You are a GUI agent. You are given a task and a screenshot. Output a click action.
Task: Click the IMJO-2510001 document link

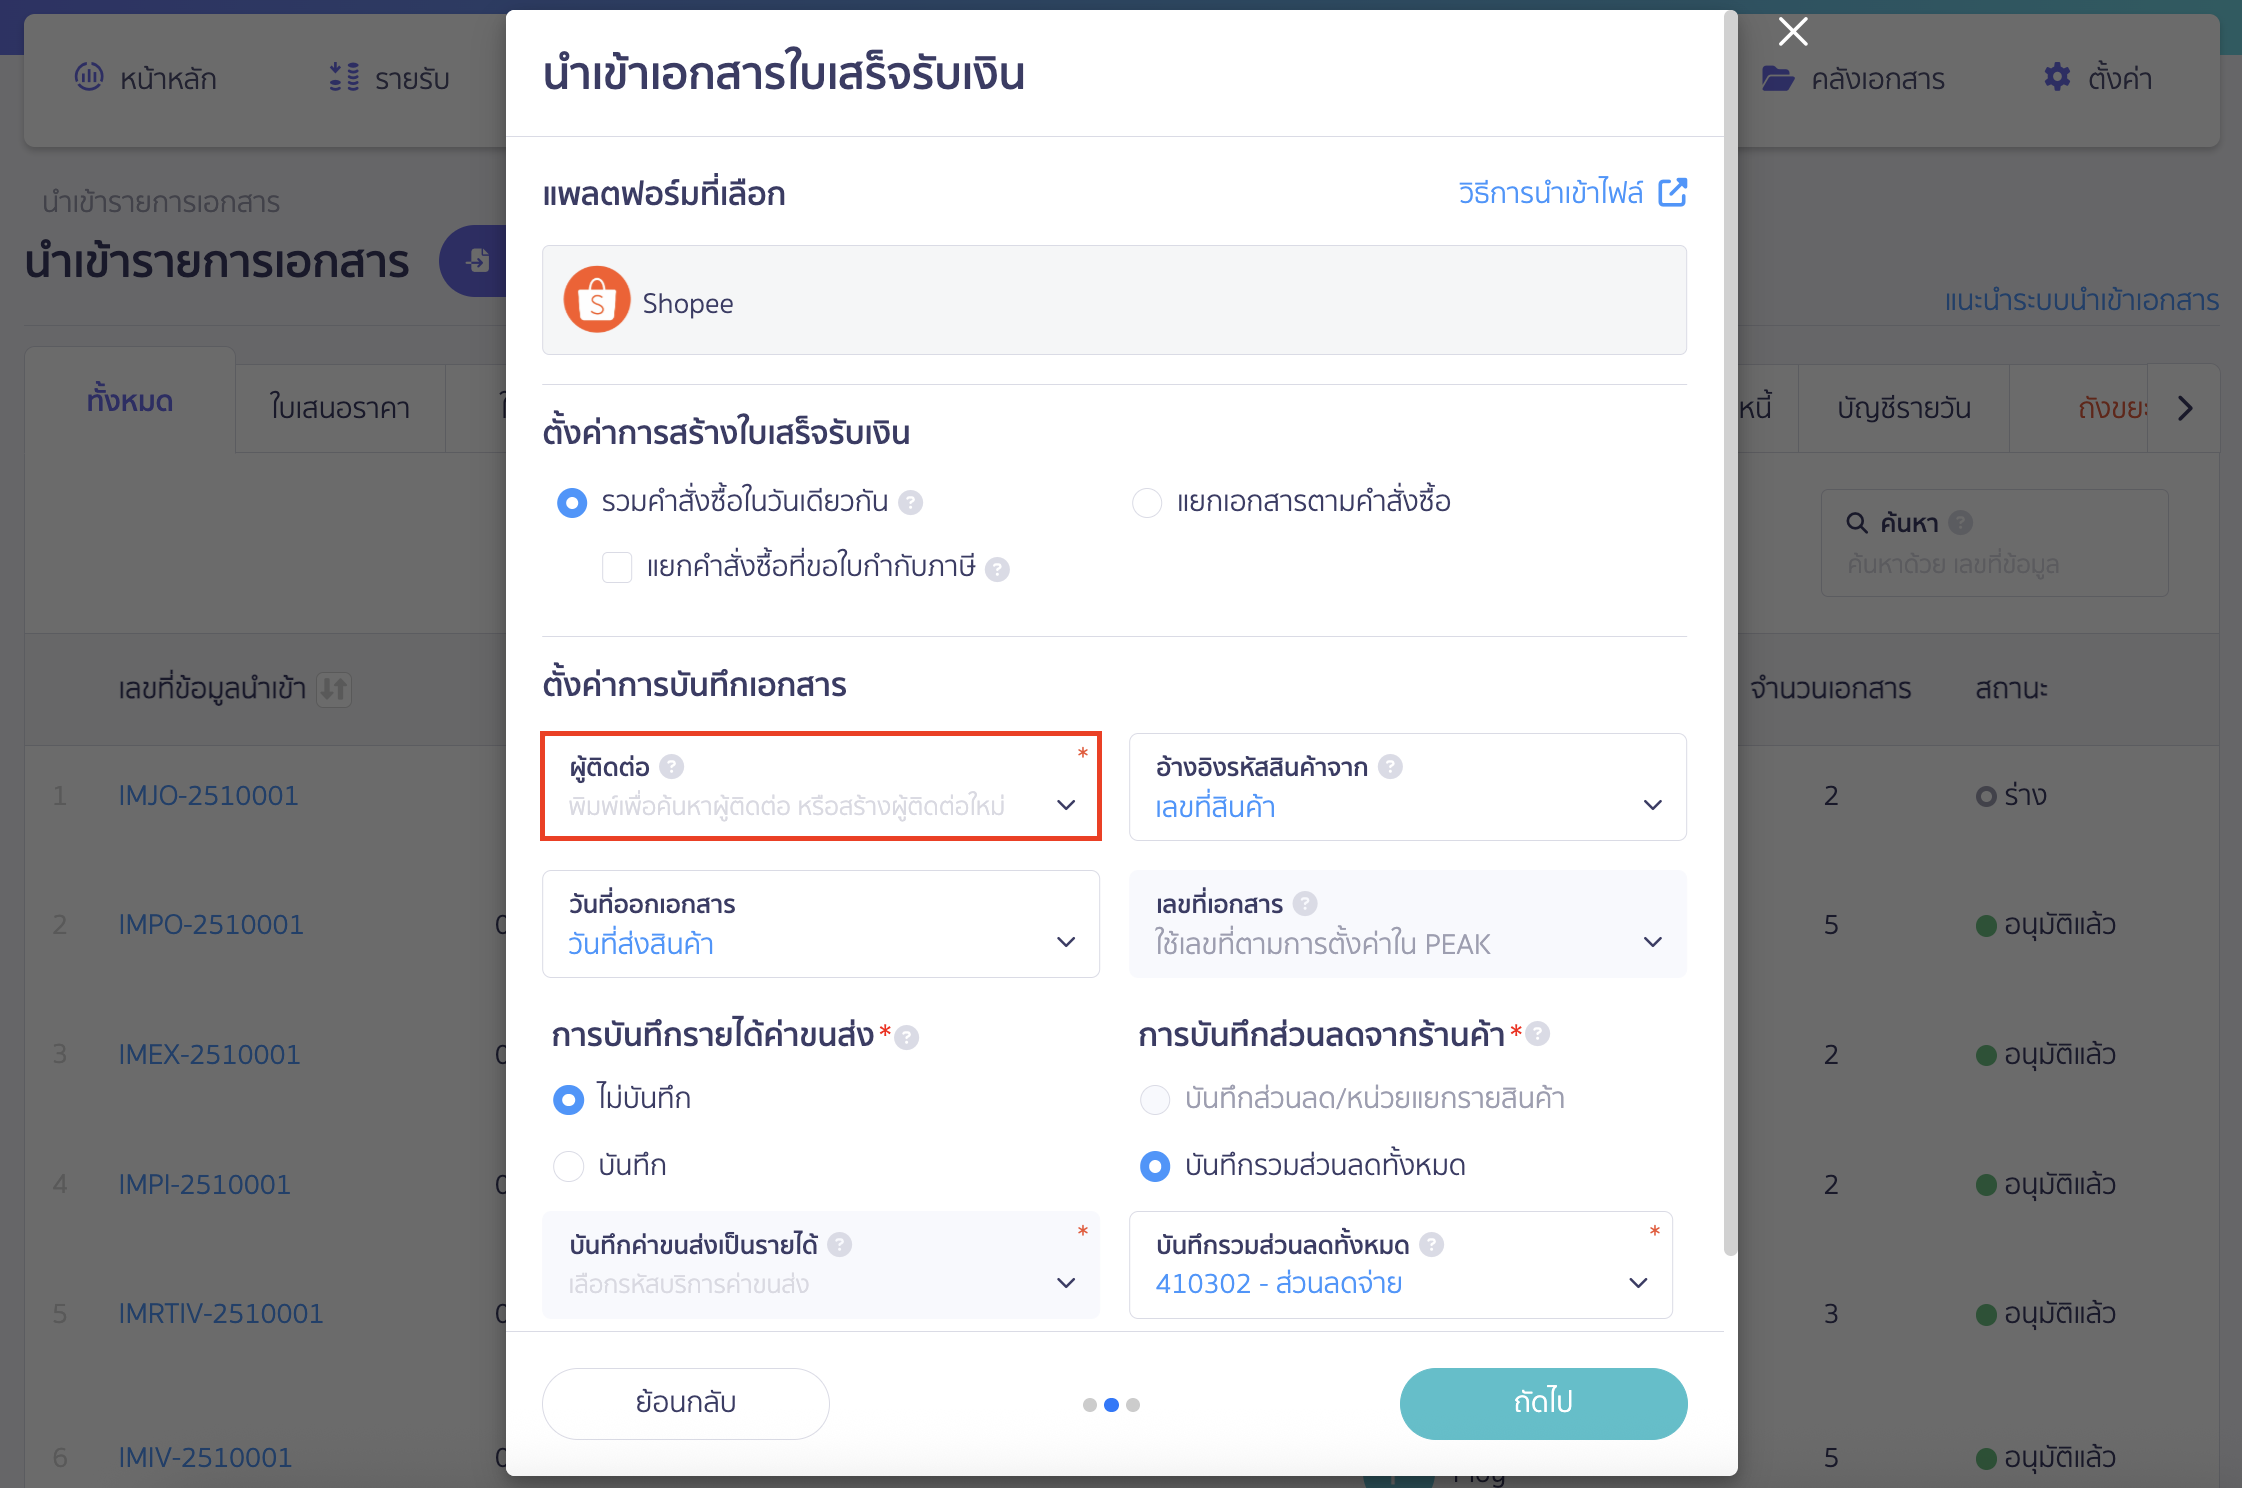click(x=208, y=795)
